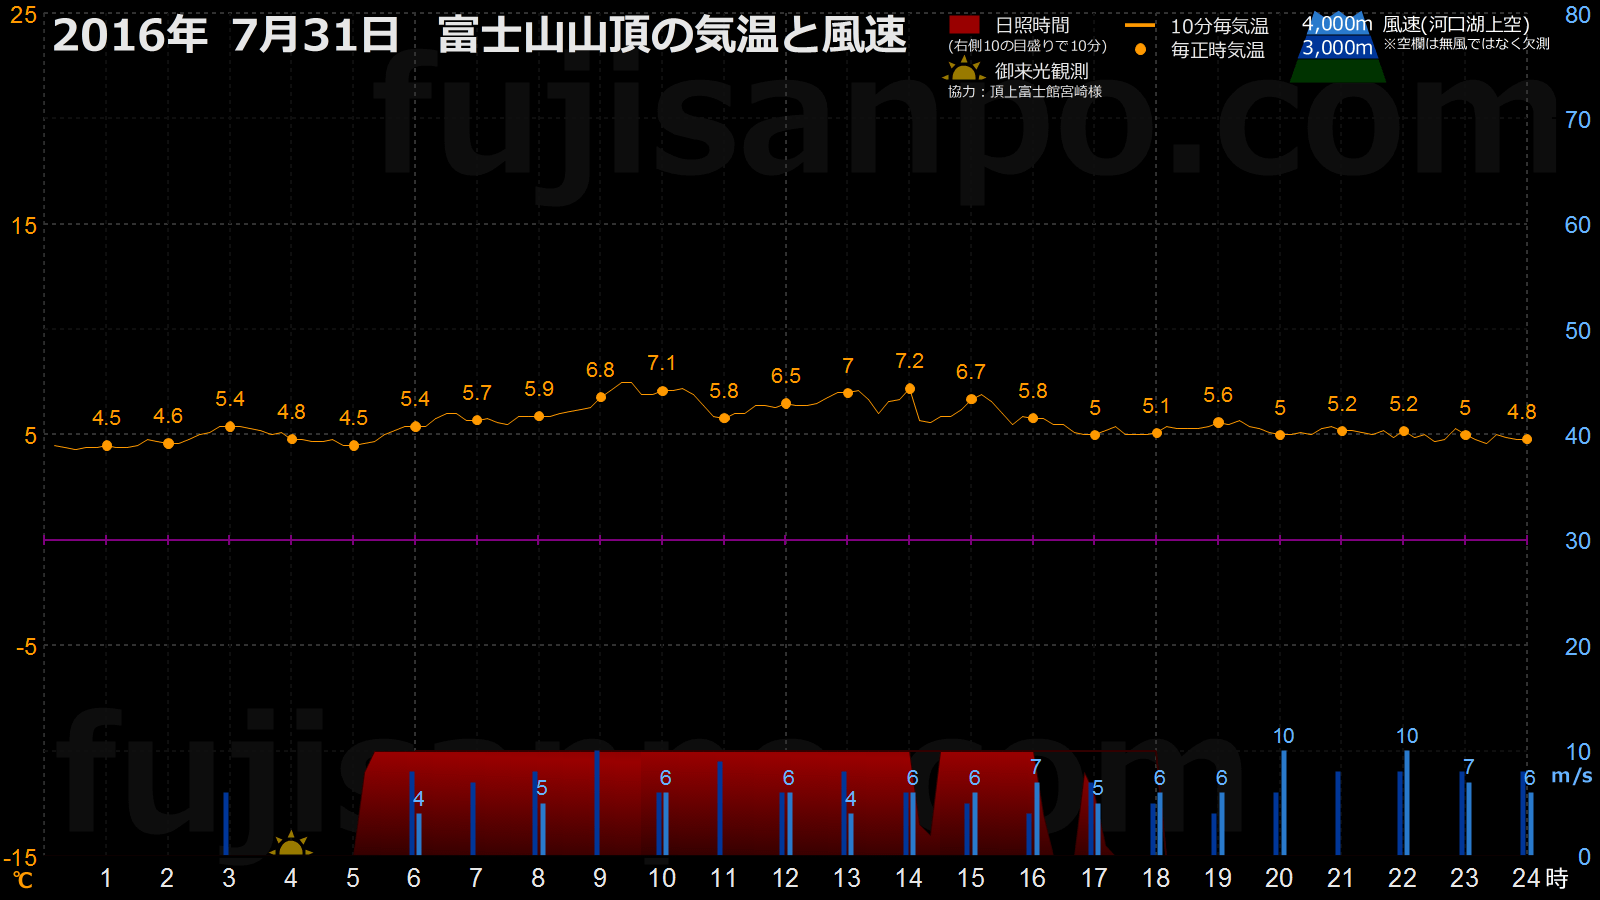Click the ℃ unit label at bottom left
Screen dimensions: 1600x900
coord(22,880)
